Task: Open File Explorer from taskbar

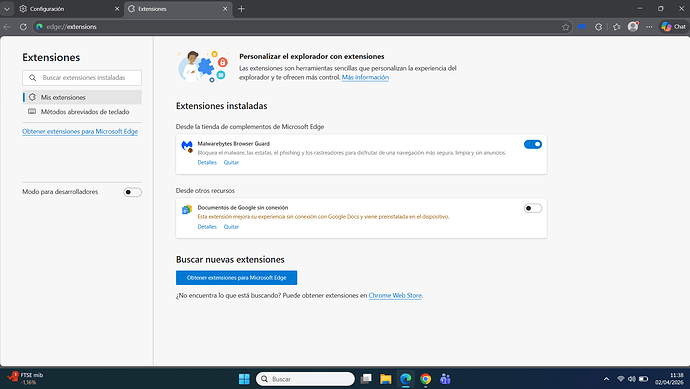Action: 385,379
